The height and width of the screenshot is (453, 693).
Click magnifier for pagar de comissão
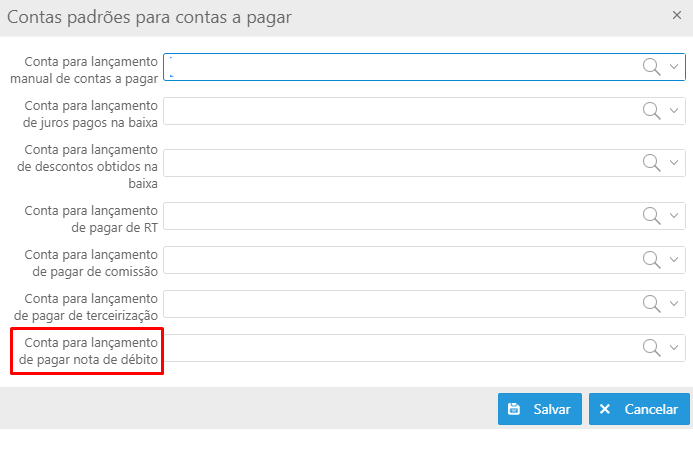(x=651, y=260)
